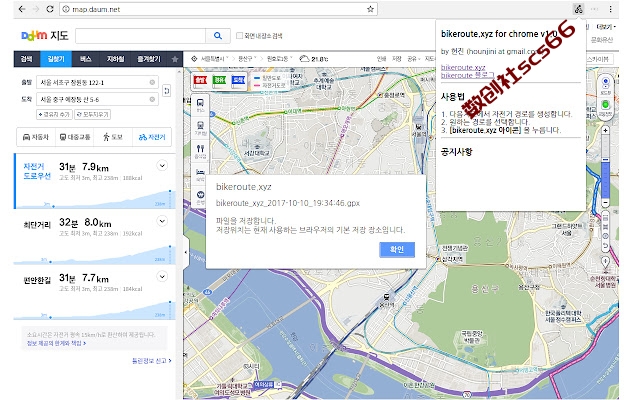Click the Daum 지도 logo
This screenshot has width=640, height=400.
pos(45,36)
